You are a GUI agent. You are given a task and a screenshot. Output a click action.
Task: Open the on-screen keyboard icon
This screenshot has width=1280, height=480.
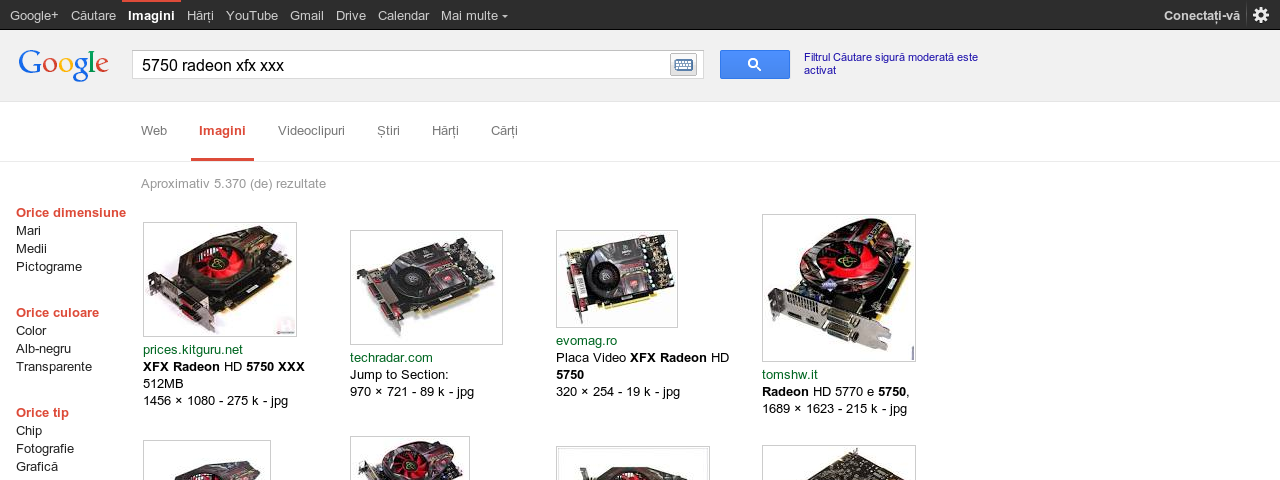[x=684, y=65]
